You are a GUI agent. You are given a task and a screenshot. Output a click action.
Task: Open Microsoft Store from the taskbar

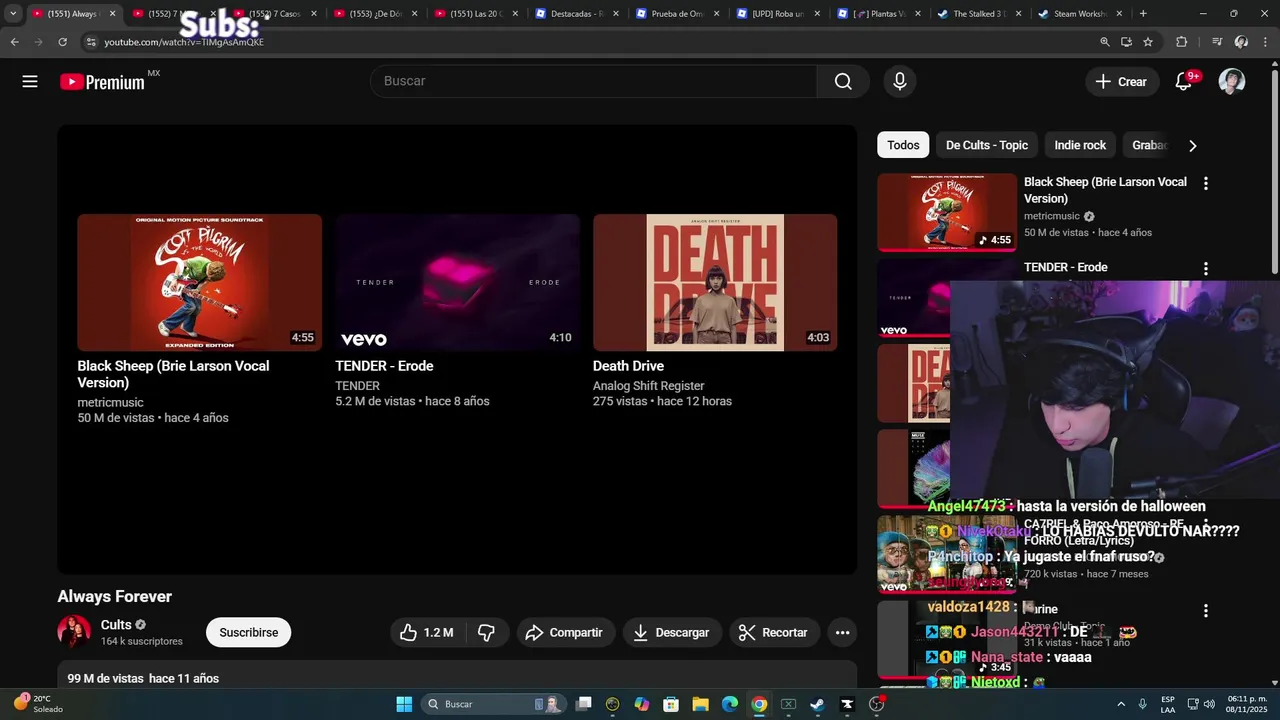[671, 704]
